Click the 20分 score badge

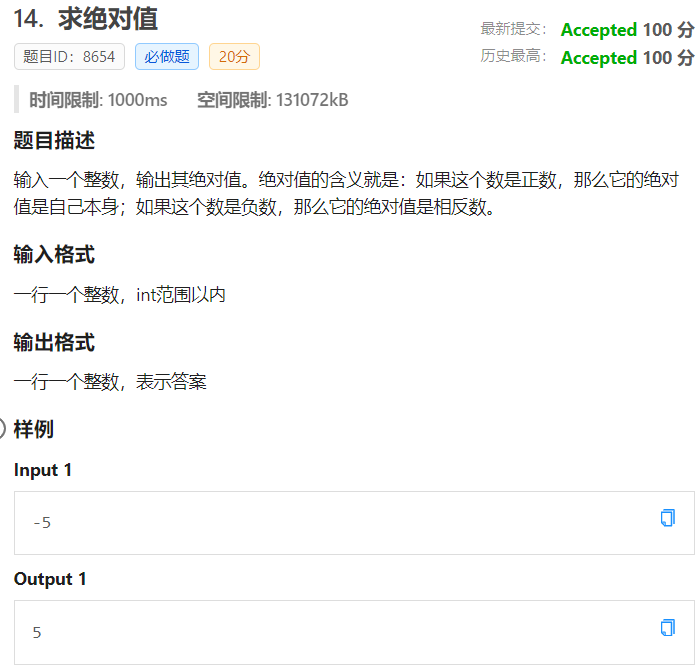click(x=234, y=57)
